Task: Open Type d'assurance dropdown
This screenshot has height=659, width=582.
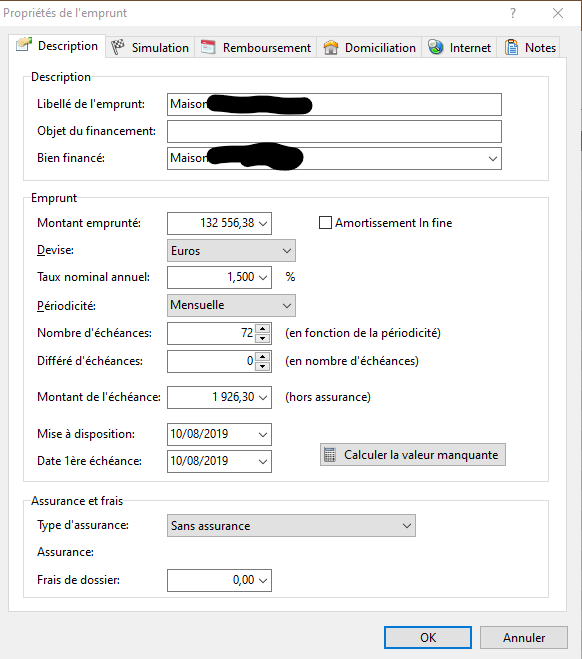Action: [291, 525]
